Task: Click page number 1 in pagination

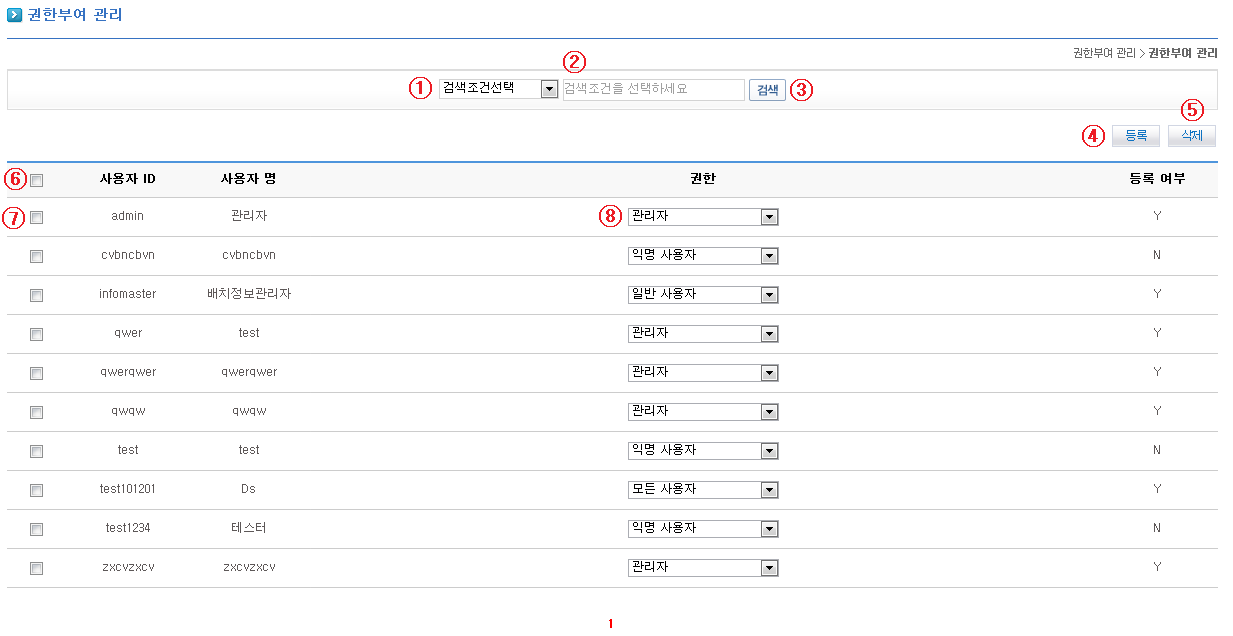Action: tap(611, 624)
